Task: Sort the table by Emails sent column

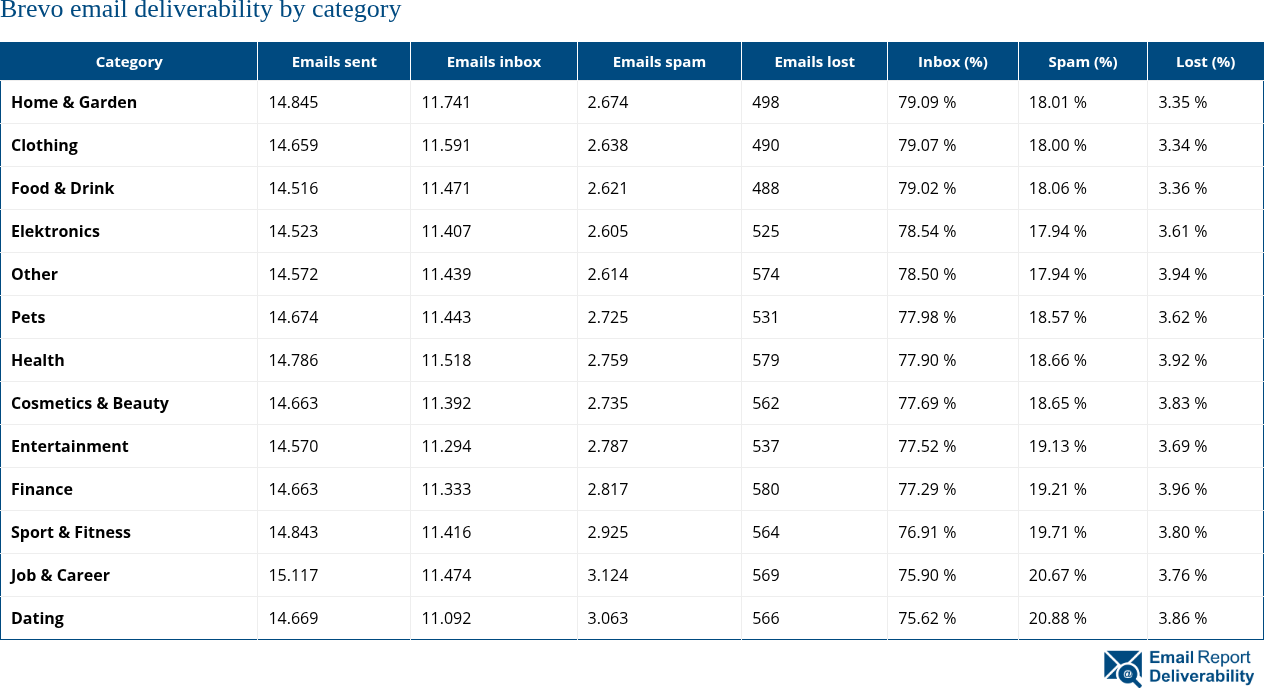Action: click(x=333, y=61)
